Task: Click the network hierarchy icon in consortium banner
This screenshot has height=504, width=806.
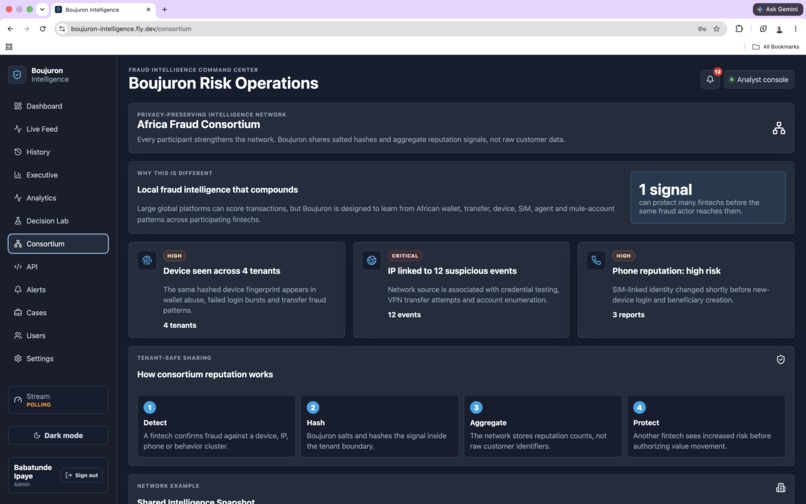Action: (x=778, y=128)
